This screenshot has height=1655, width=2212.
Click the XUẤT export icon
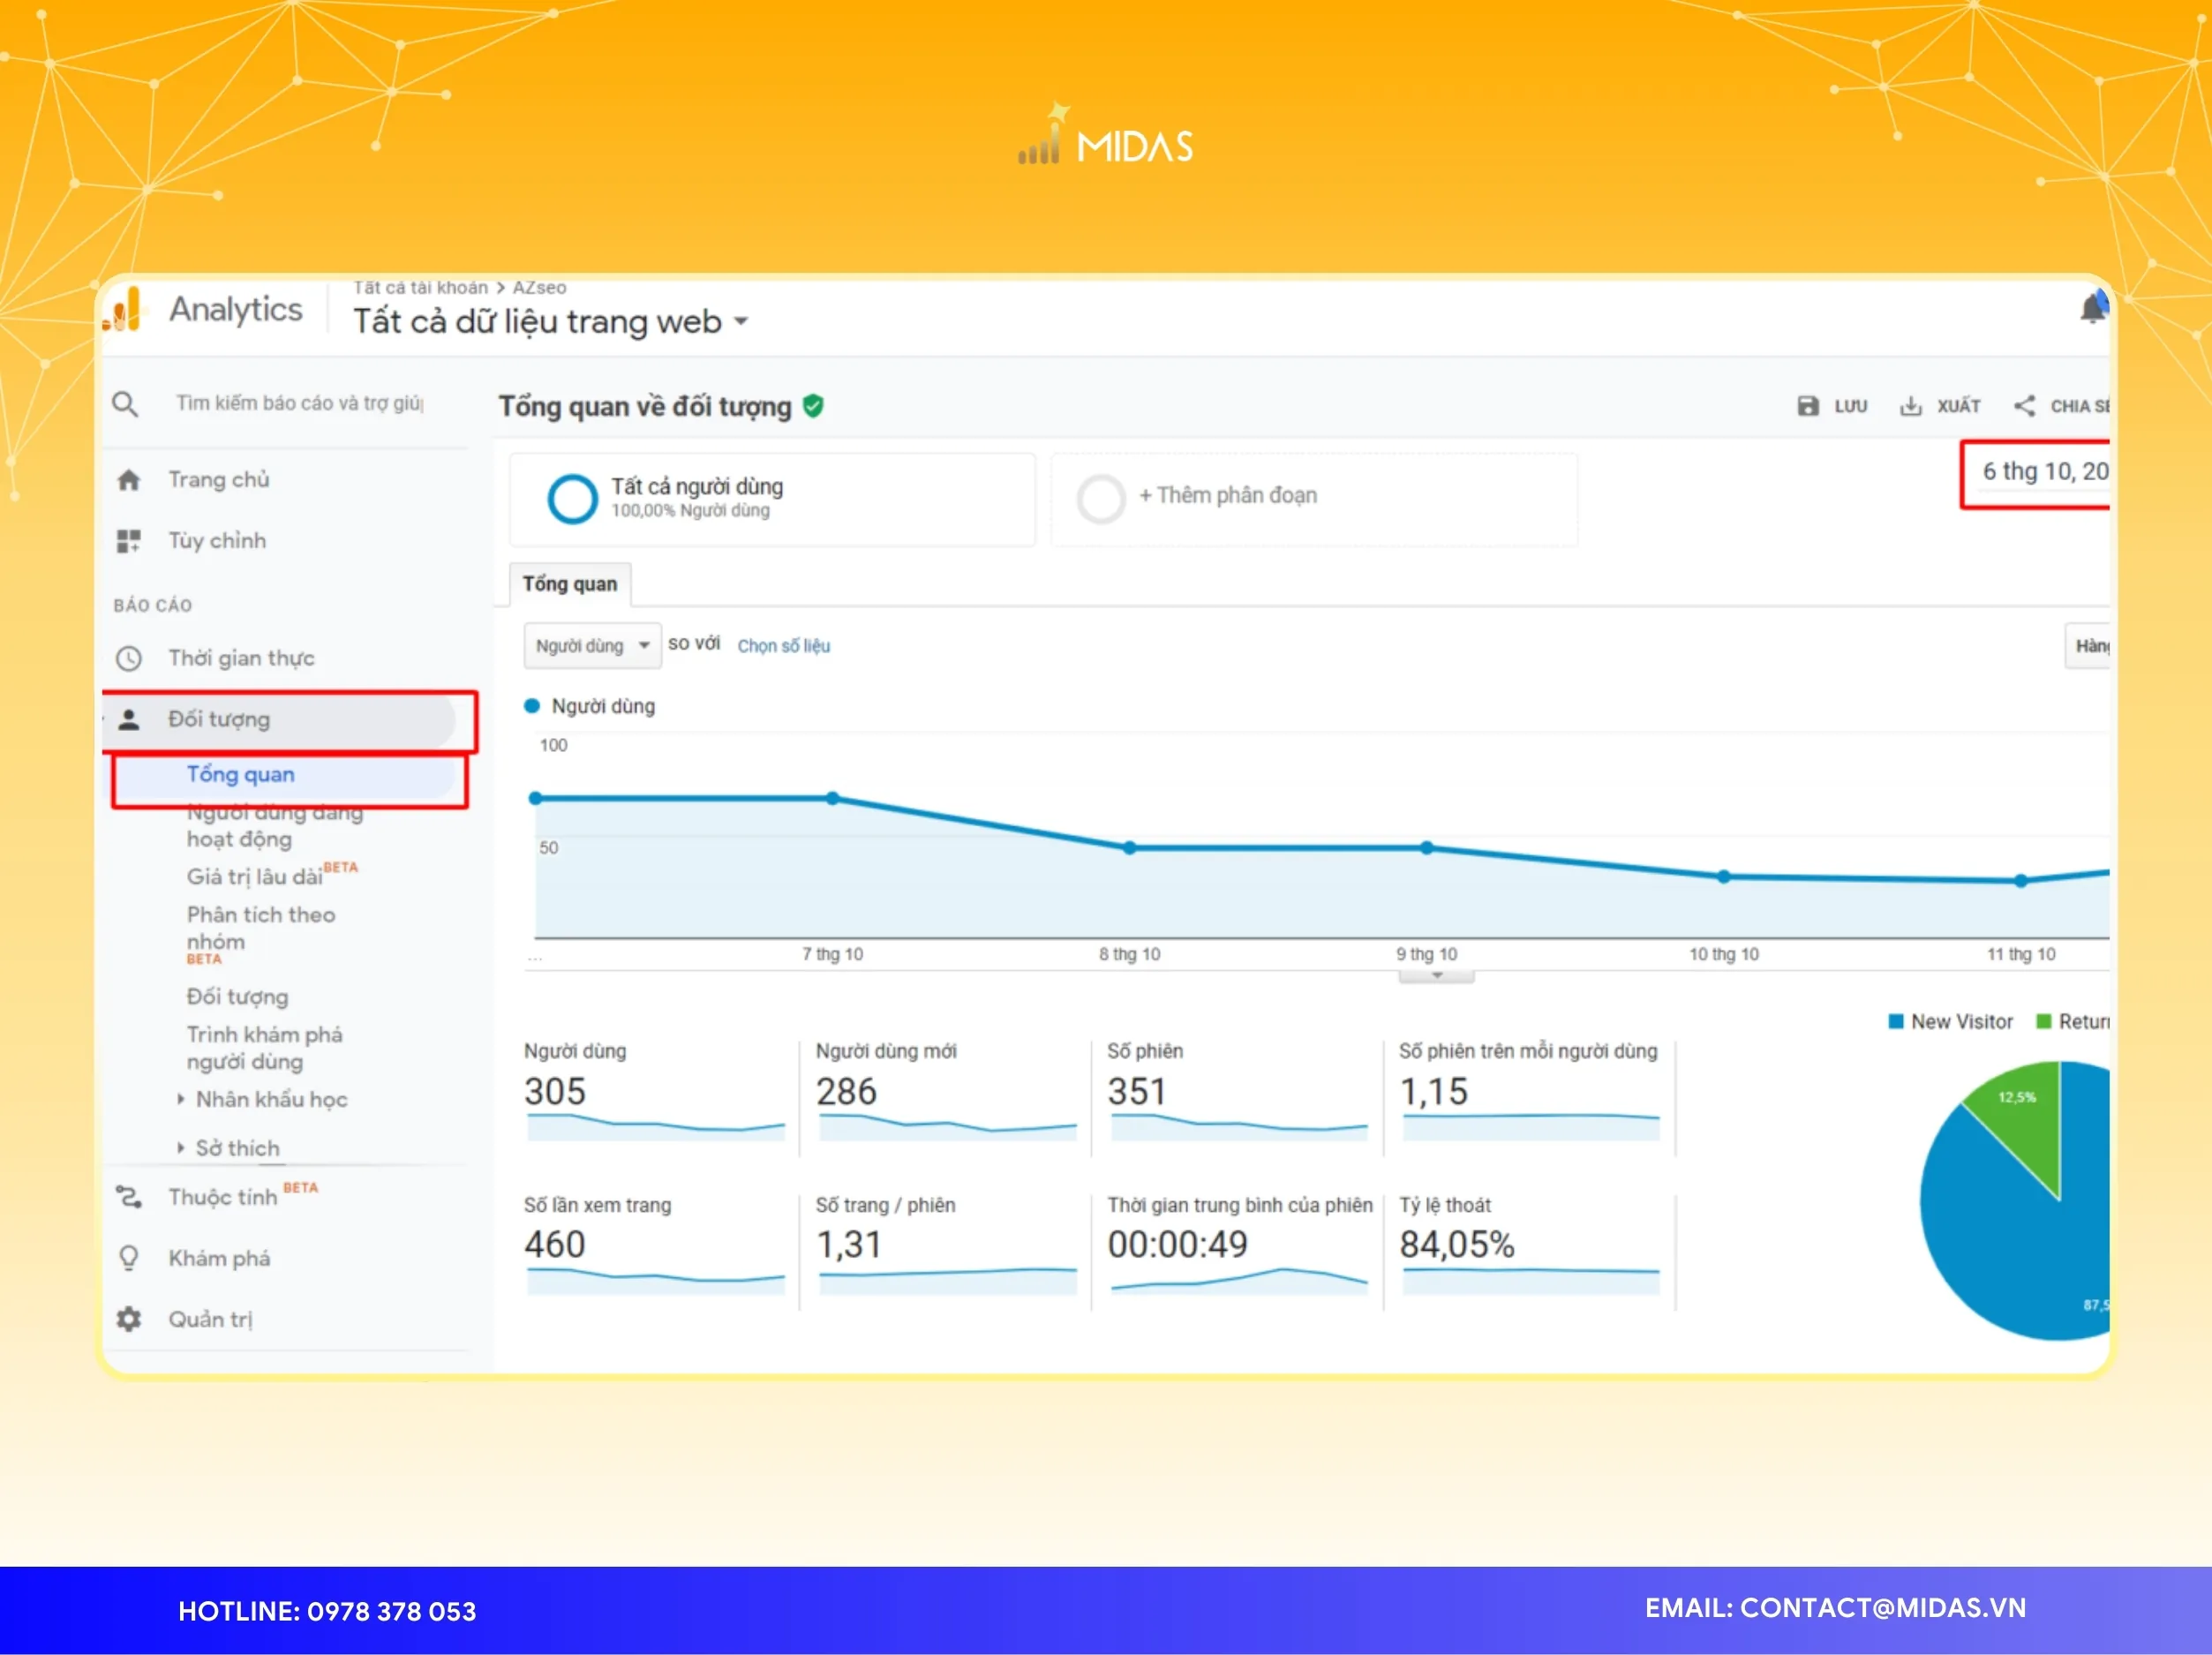(1912, 405)
